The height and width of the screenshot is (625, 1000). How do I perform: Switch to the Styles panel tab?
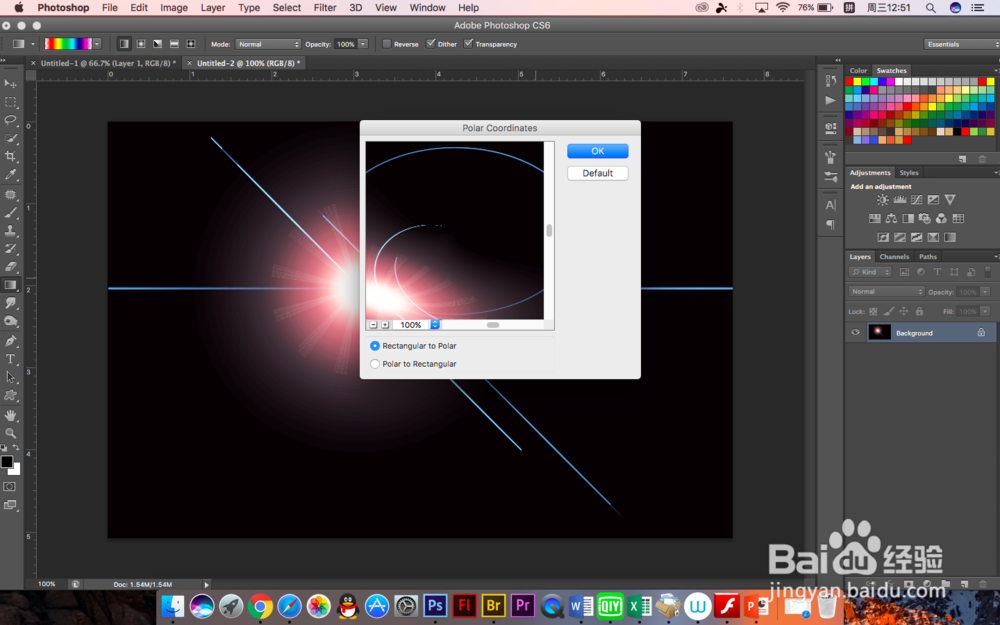coord(909,173)
